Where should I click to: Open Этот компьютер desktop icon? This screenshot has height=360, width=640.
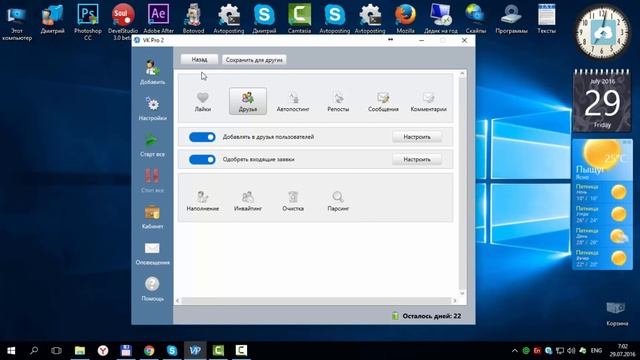[x=17, y=22]
